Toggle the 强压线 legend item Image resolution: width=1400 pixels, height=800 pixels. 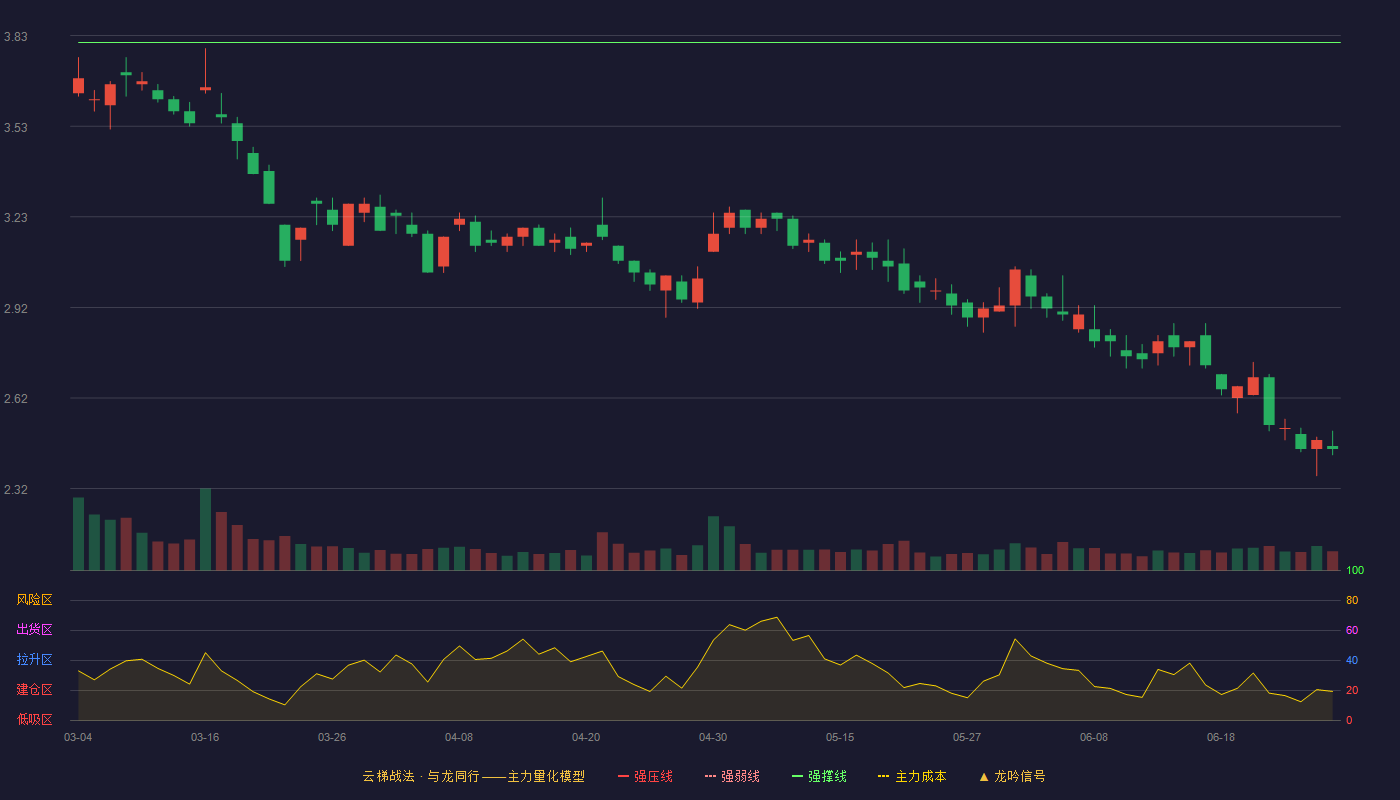[645, 776]
